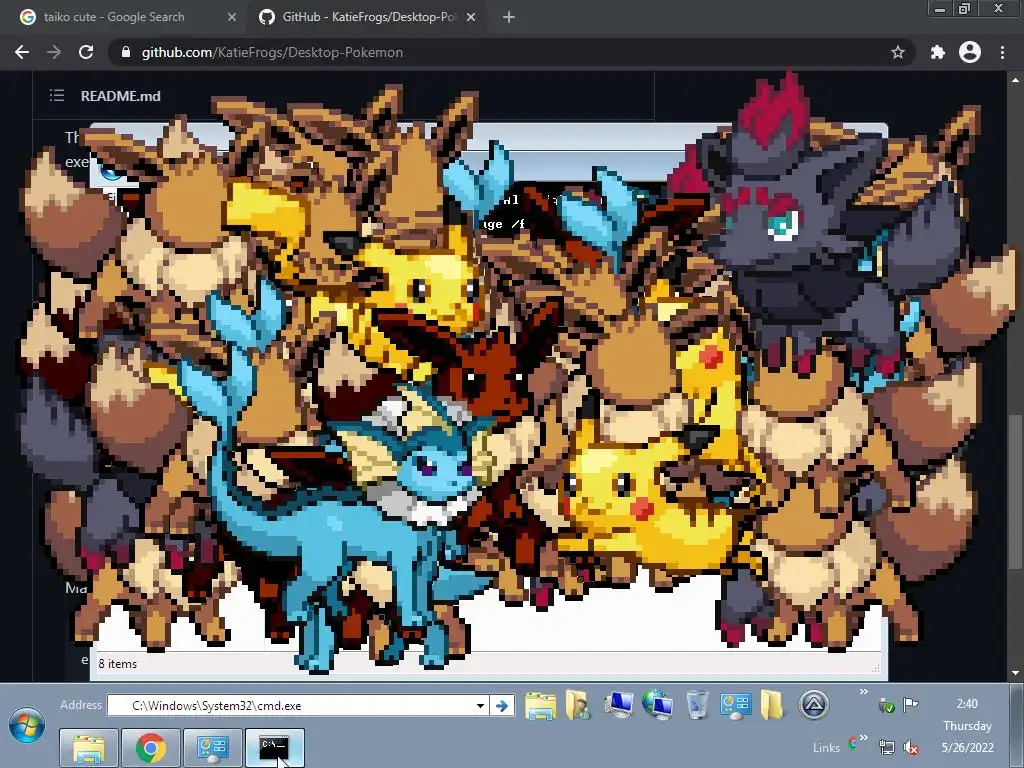Screen dimensions: 1024x768
Task: Click the Links toolbar label
Action: pyautogui.click(x=826, y=748)
